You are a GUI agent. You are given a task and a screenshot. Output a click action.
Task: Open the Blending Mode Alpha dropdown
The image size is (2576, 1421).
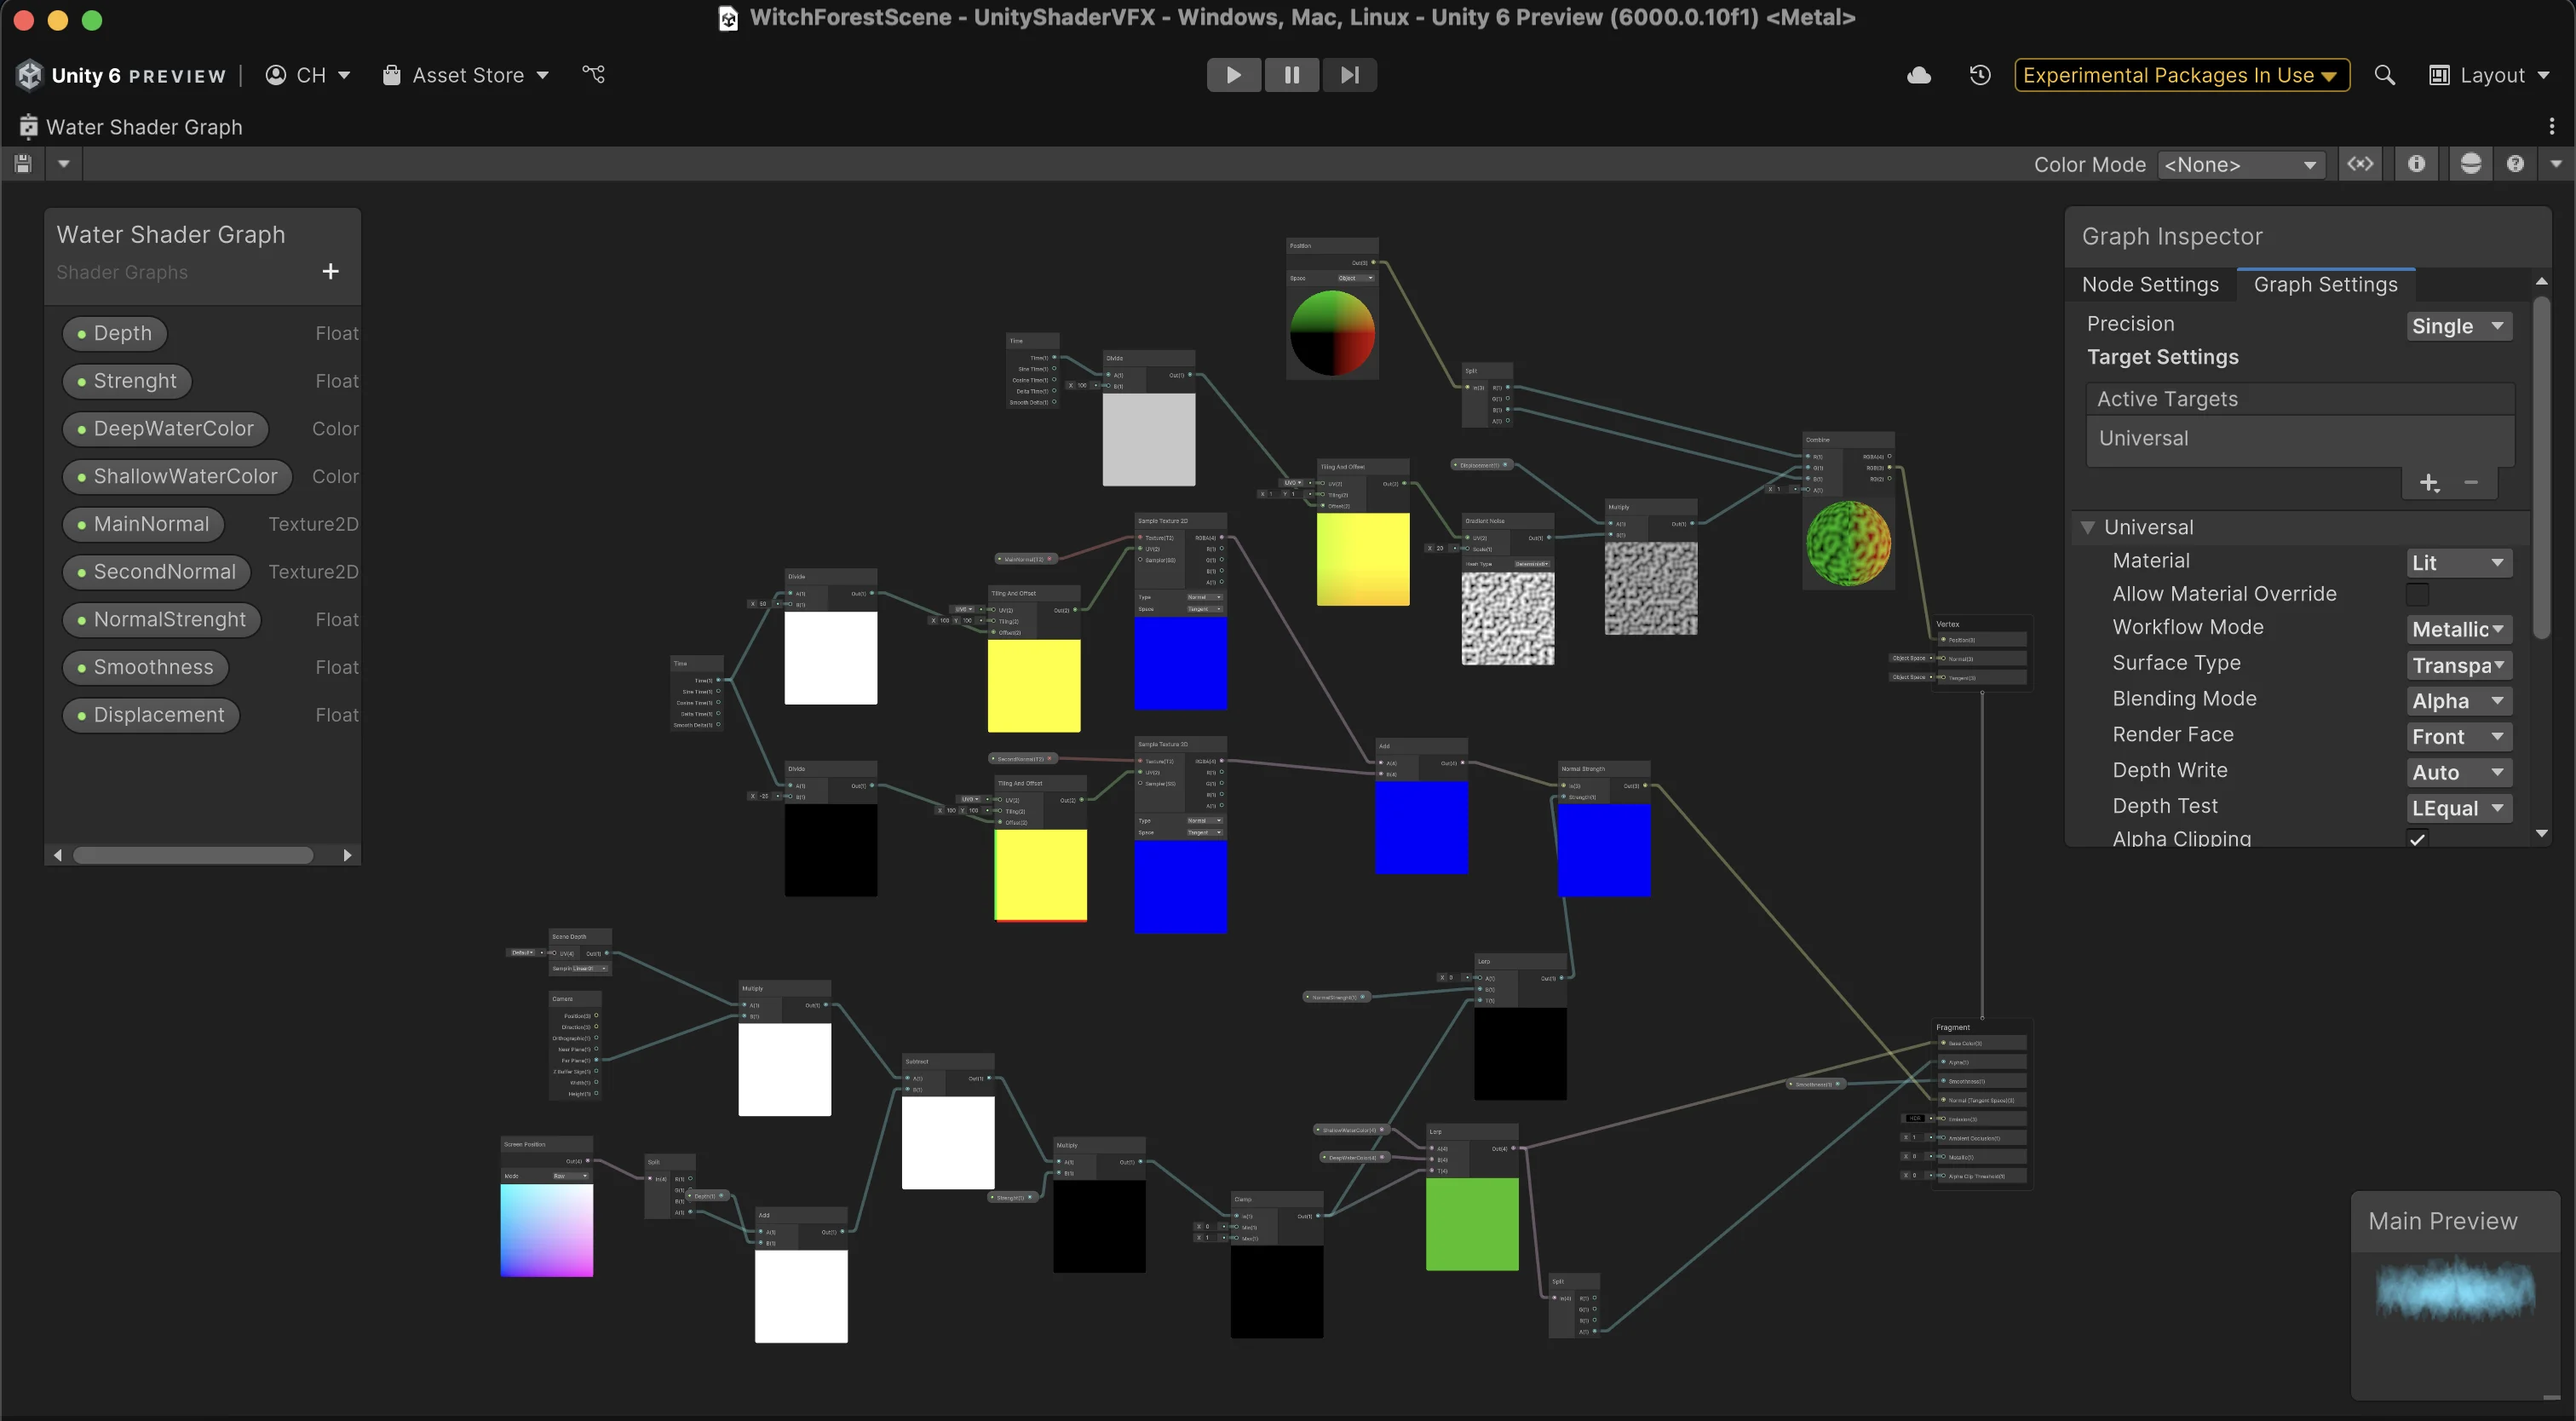[x=2458, y=701]
